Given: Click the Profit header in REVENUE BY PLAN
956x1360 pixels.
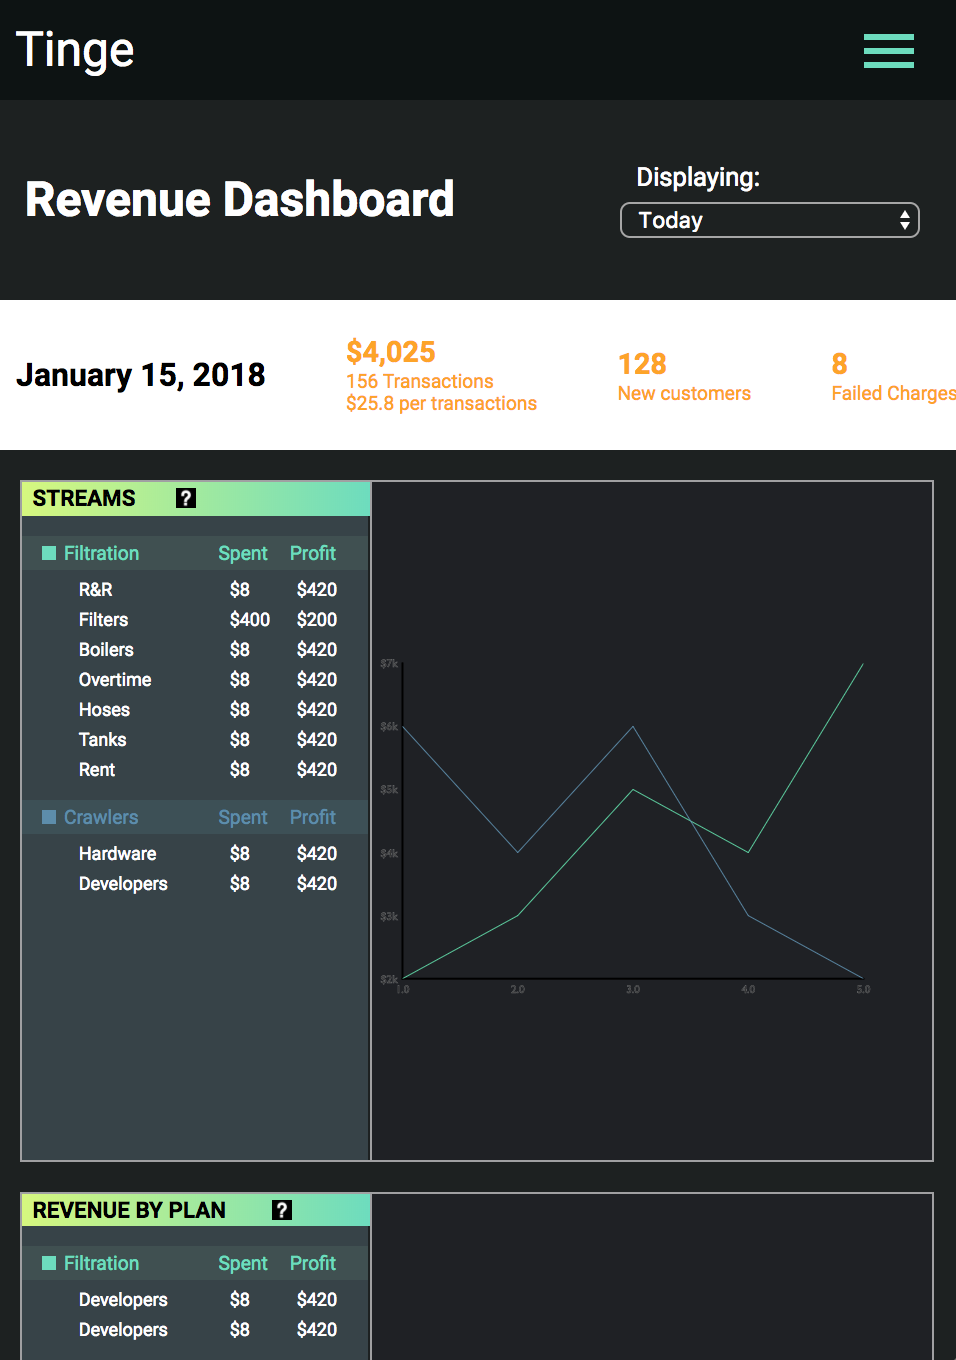Looking at the screenshot, I should click(313, 1263).
